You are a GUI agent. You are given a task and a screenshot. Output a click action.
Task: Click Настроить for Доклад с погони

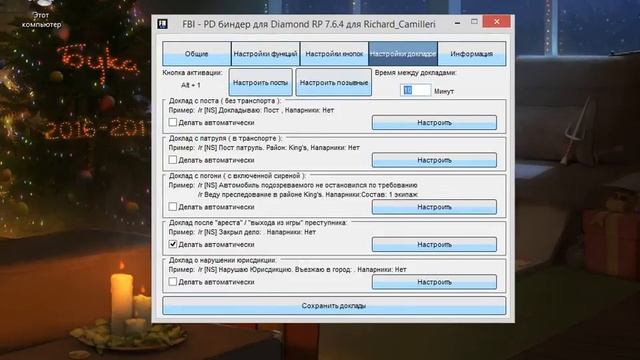[434, 207]
